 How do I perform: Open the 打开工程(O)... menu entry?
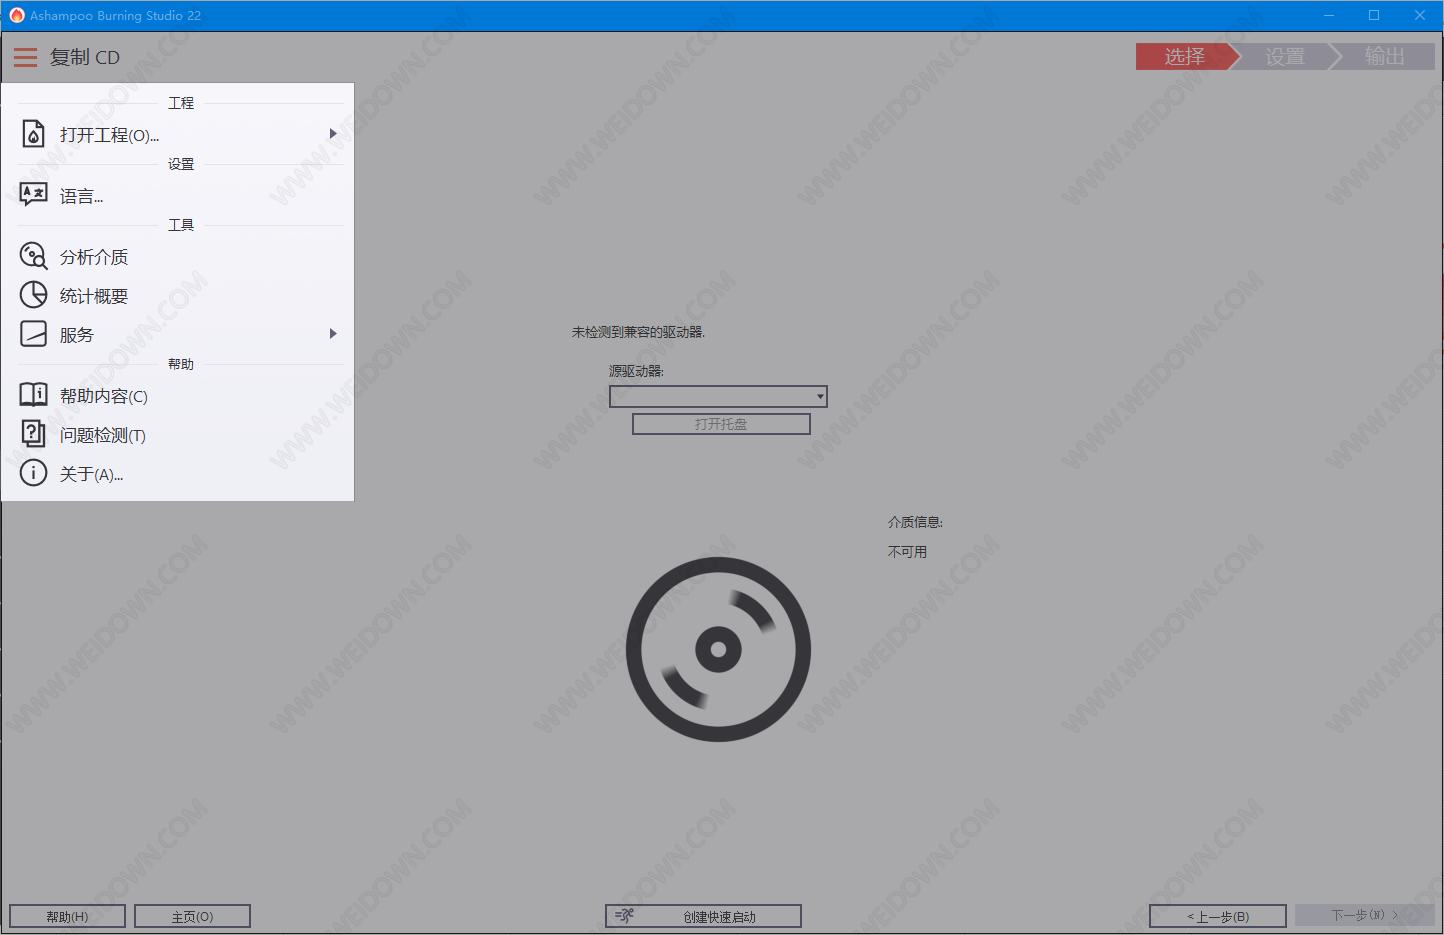click(x=178, y=134)
